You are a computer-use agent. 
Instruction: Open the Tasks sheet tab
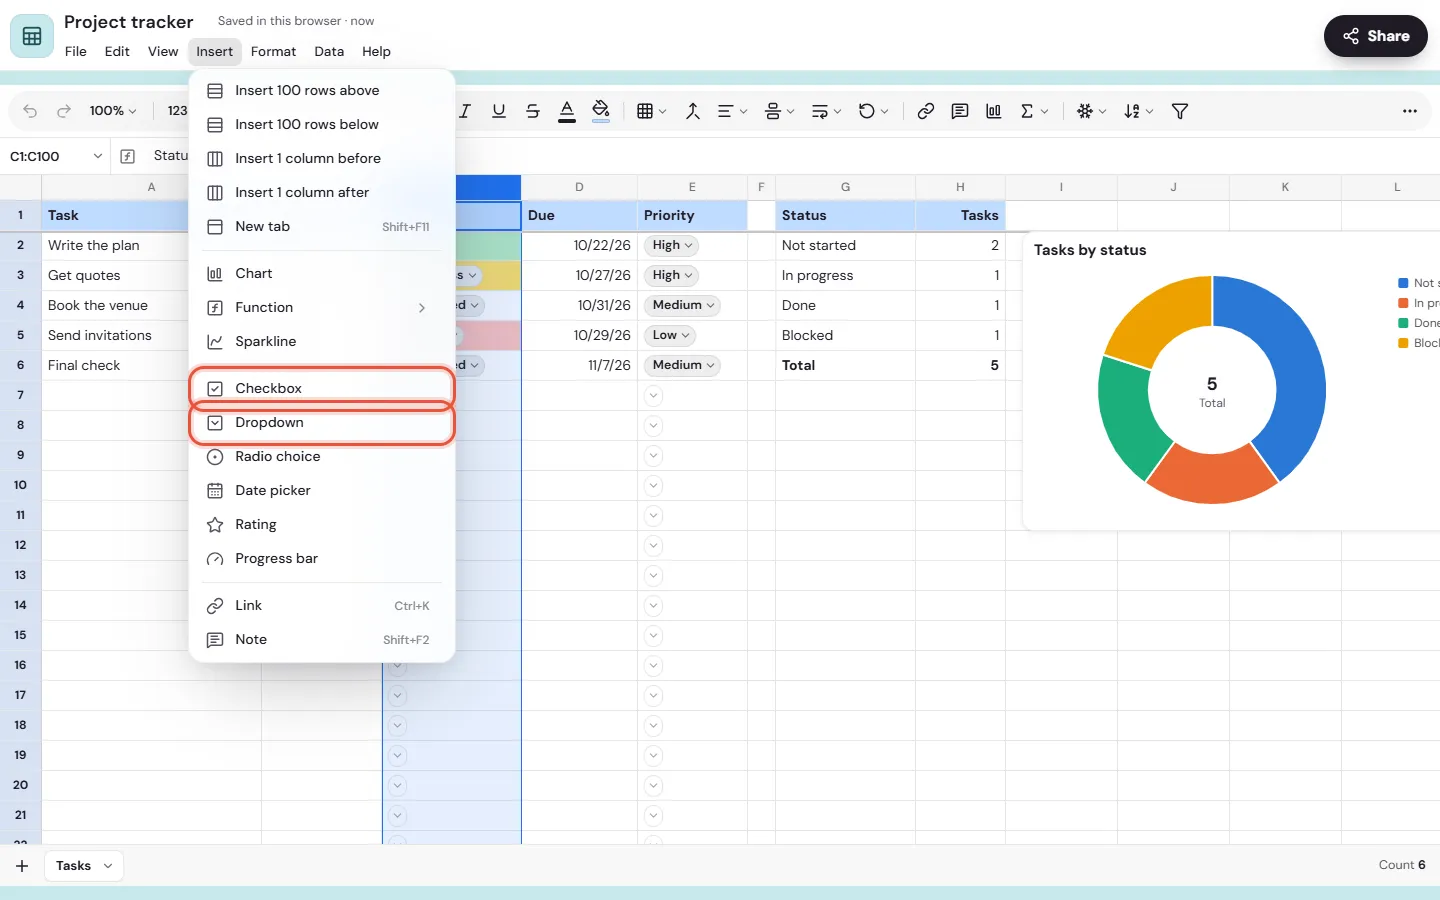(84, 866)
